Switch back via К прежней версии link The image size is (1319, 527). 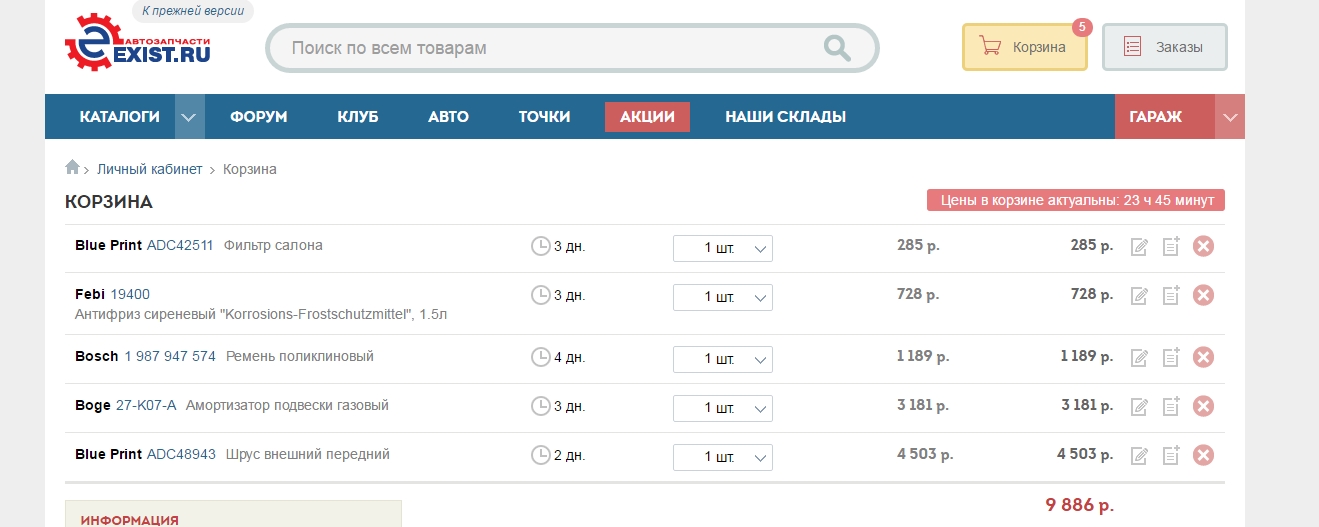tap(193, 12)
